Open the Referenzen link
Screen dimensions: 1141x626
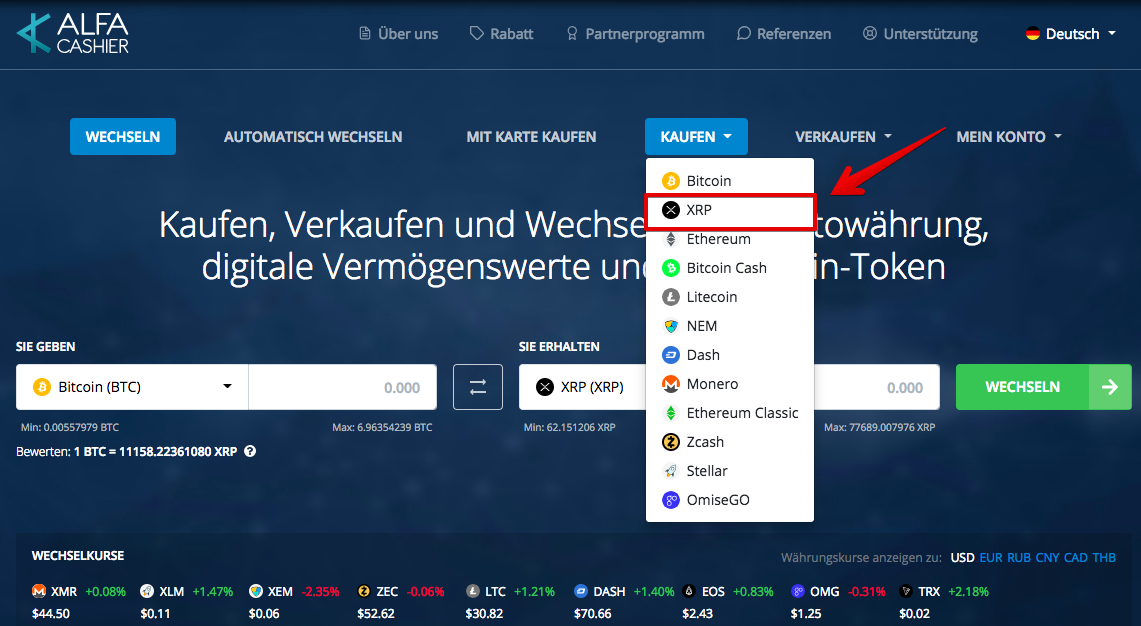click(784, 33)
